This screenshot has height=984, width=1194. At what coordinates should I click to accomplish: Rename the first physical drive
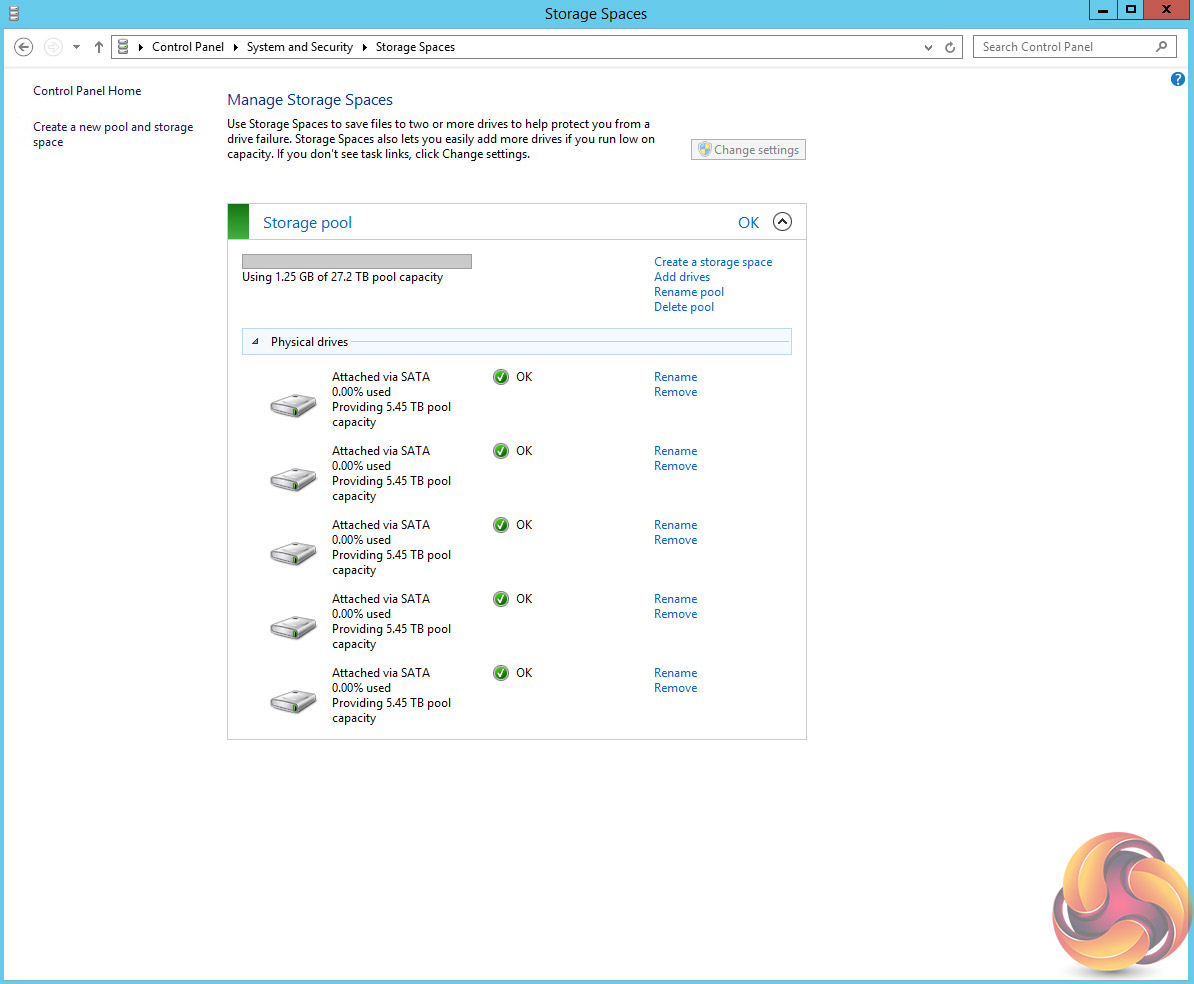tap(675, 377)
